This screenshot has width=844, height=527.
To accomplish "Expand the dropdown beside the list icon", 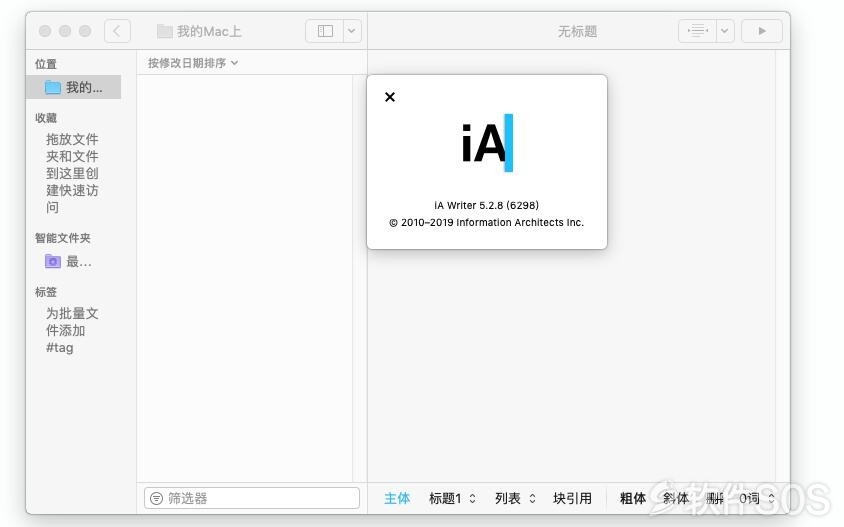I will (x=725, y=31).
